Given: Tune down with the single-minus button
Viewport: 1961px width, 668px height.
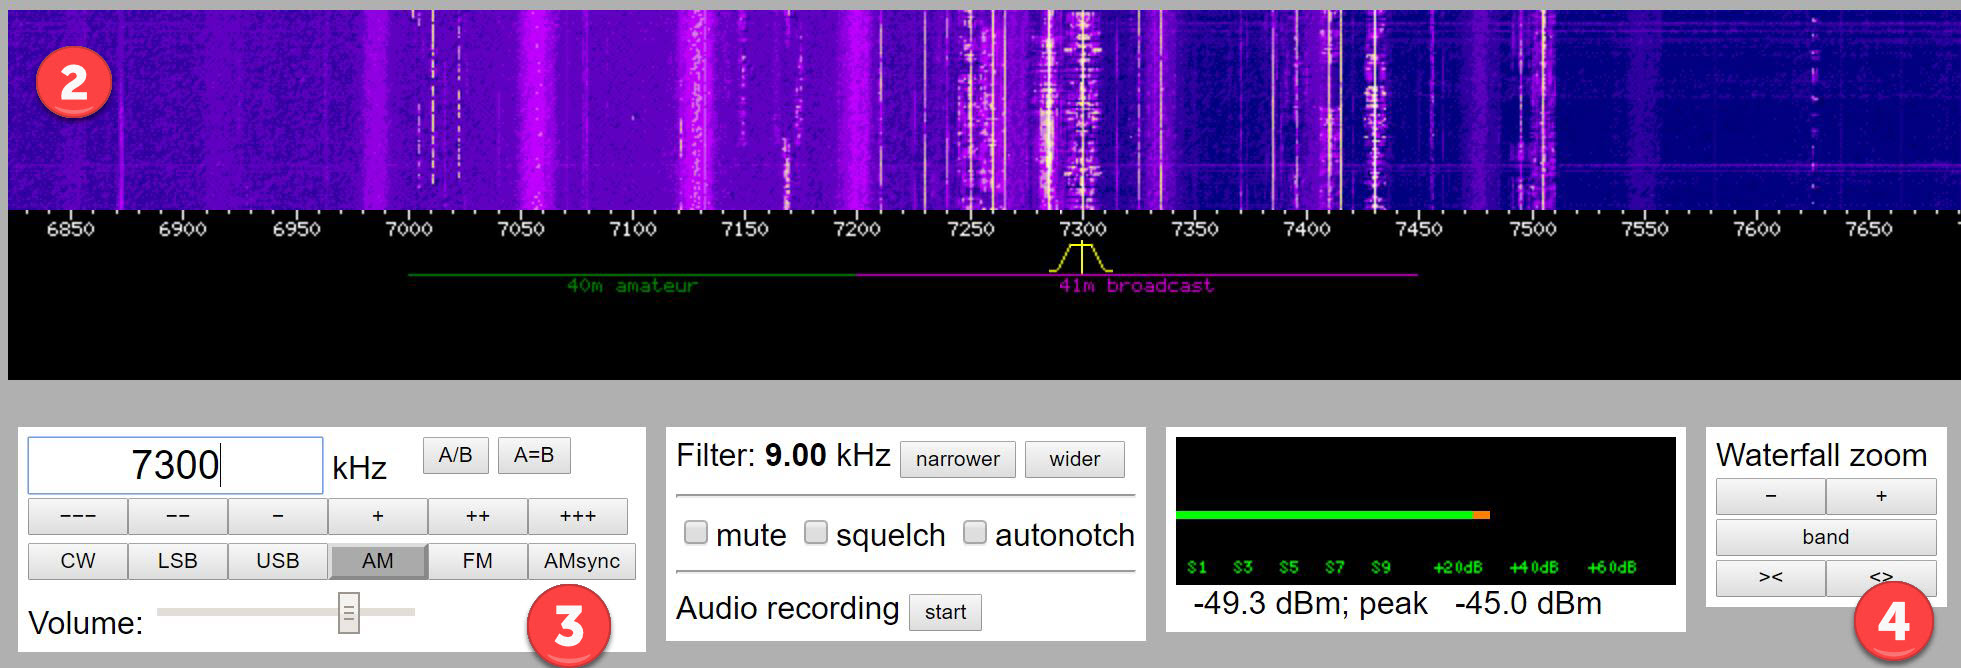Looking at the screenshot, I should pyautogui.click(x=278, y=517).
